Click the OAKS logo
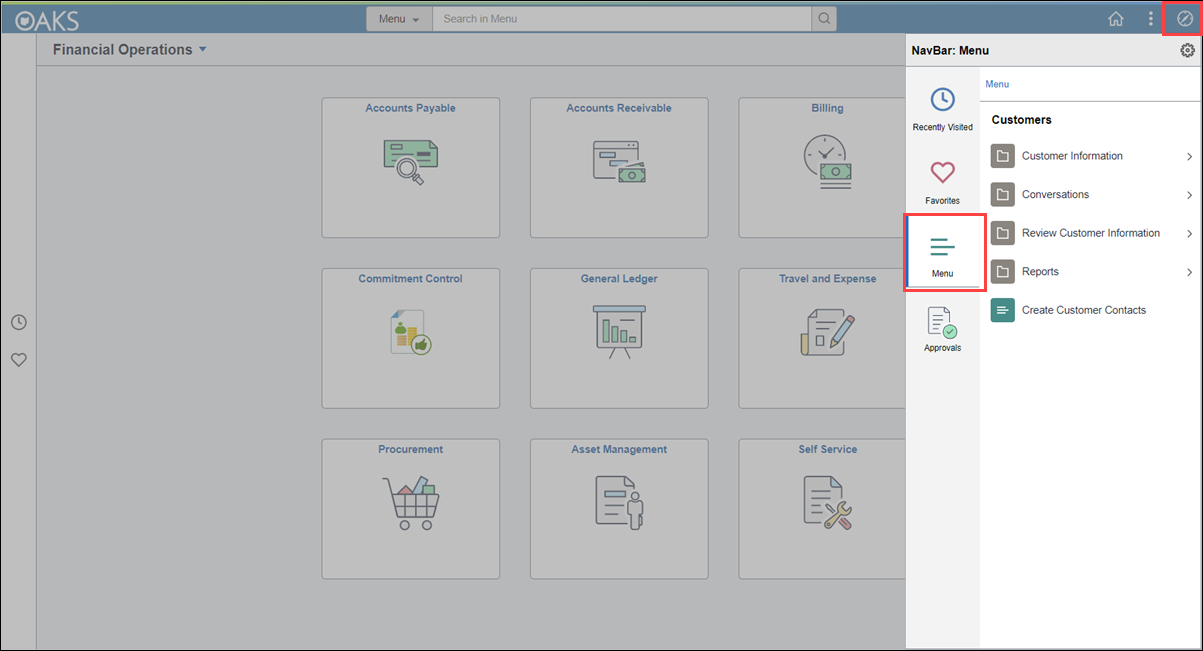This screenshot has height=651, width=1203. tap(47, 19)
